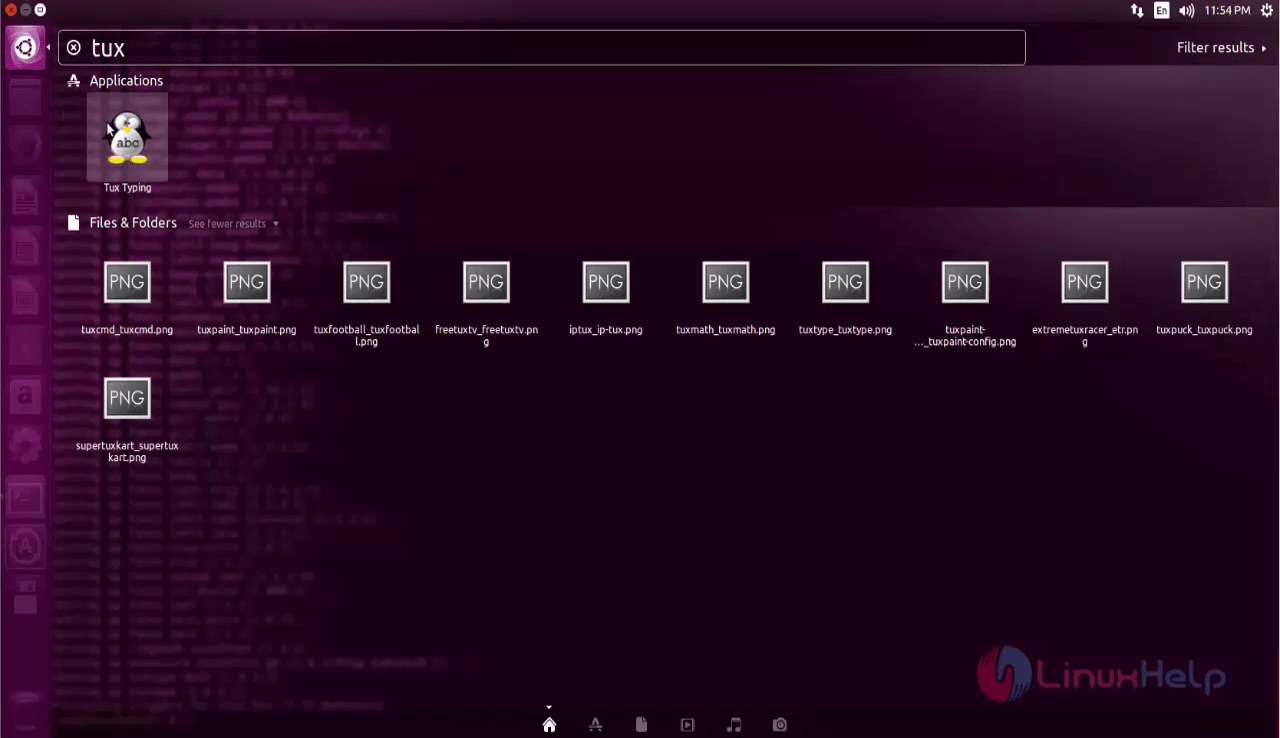Open the En keyboard layout indicator
1280x738 pixels.
1161,11
